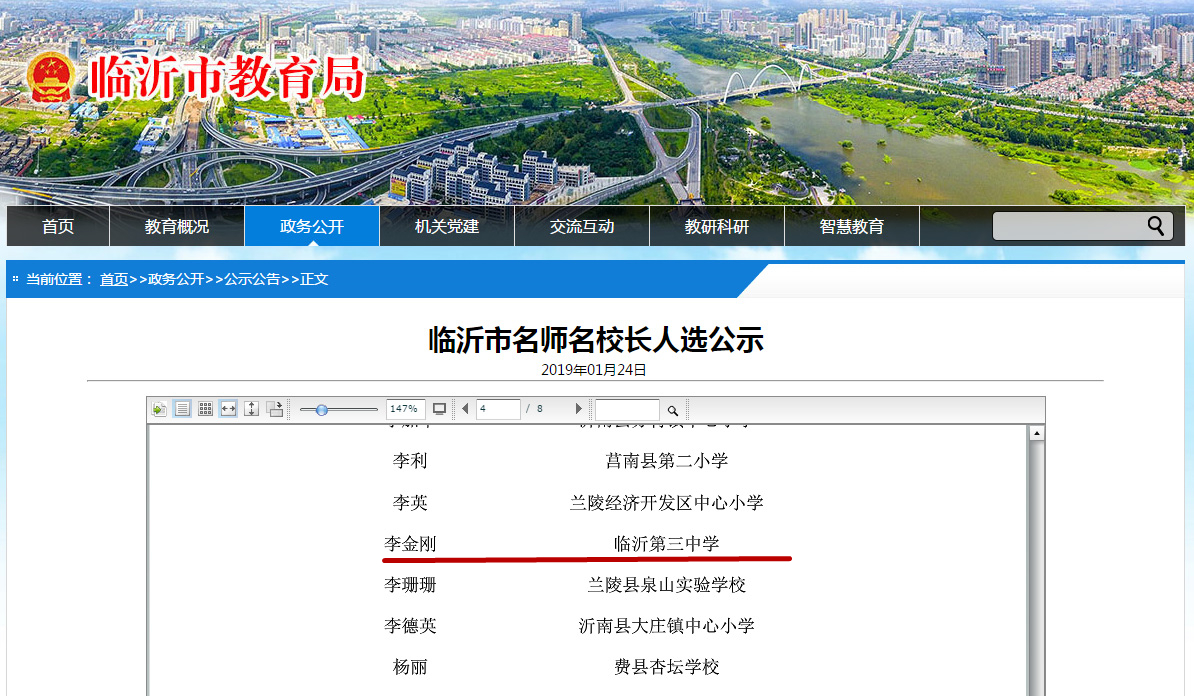This screenshot has height=696, width=1194.
Task: Open the 交流互动 navigation tab
Action: pyautogui.click(x=582, y=226)
